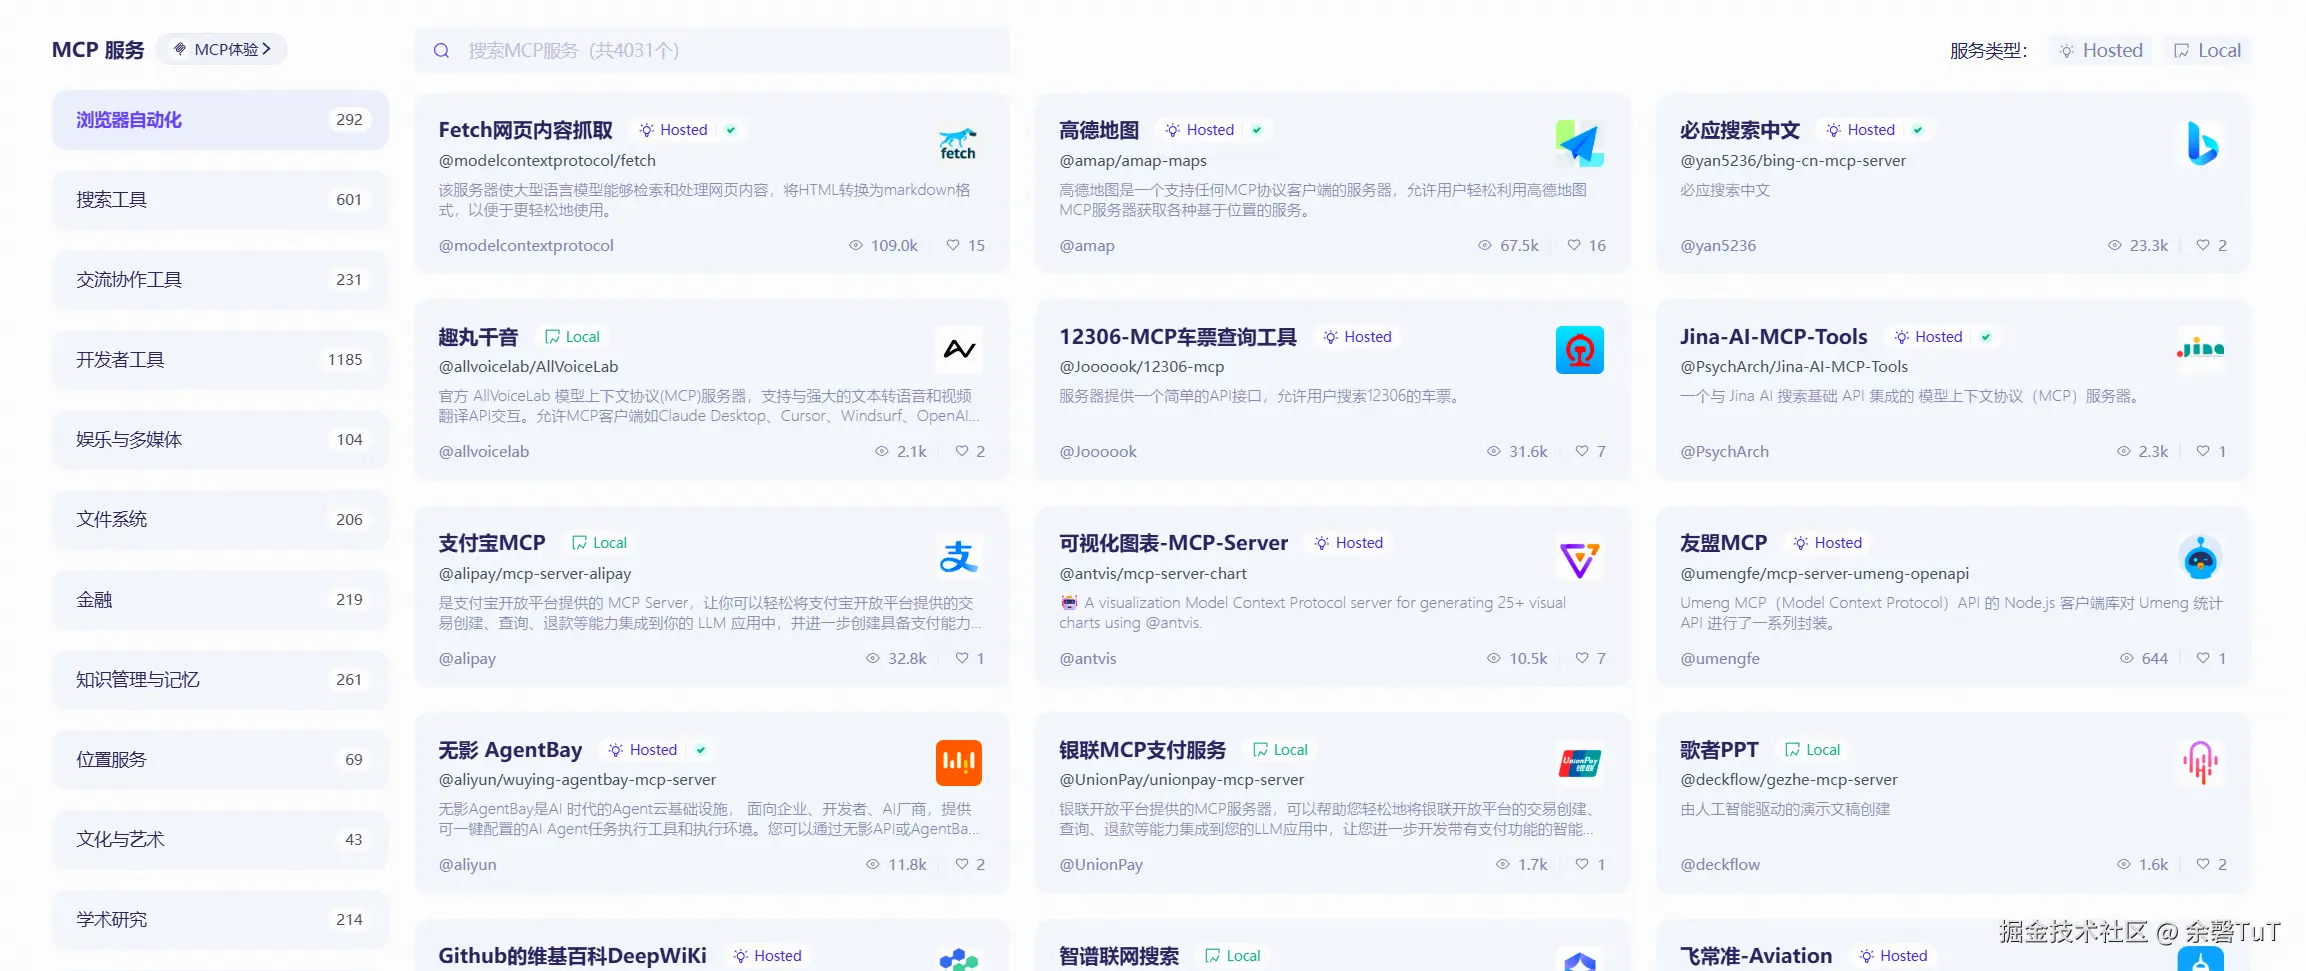
Task: Filter service type by Hosted
Action: (x=2101, y=51)
